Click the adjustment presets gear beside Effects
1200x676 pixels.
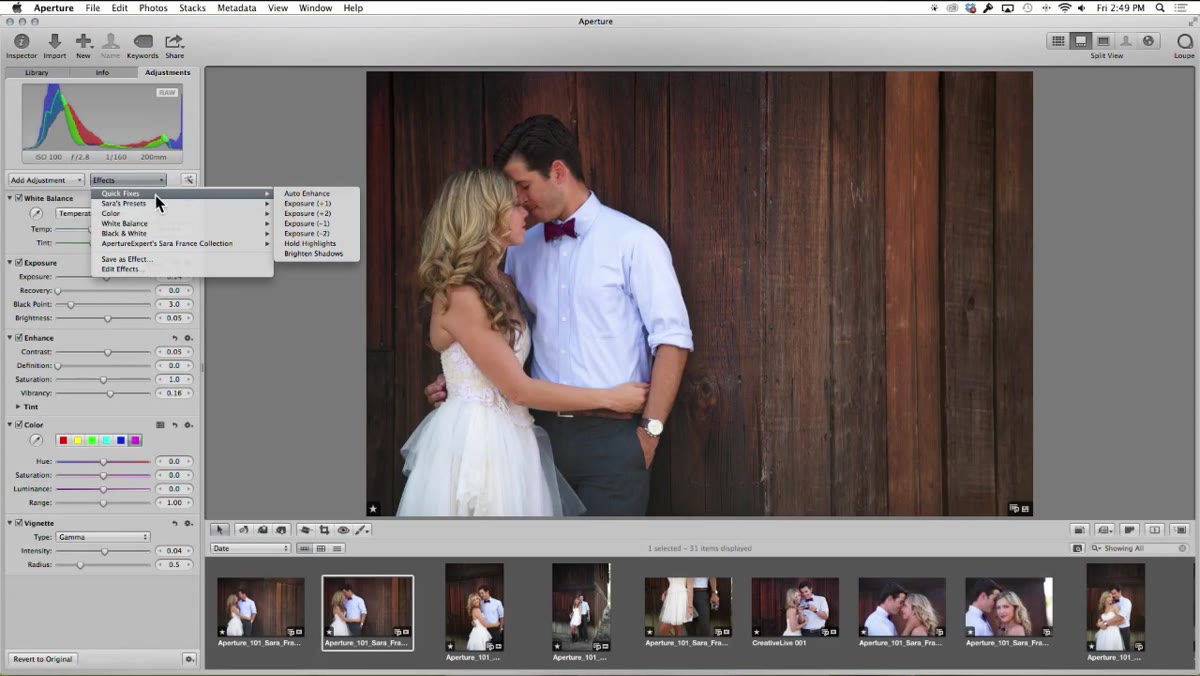click(188, 180)
